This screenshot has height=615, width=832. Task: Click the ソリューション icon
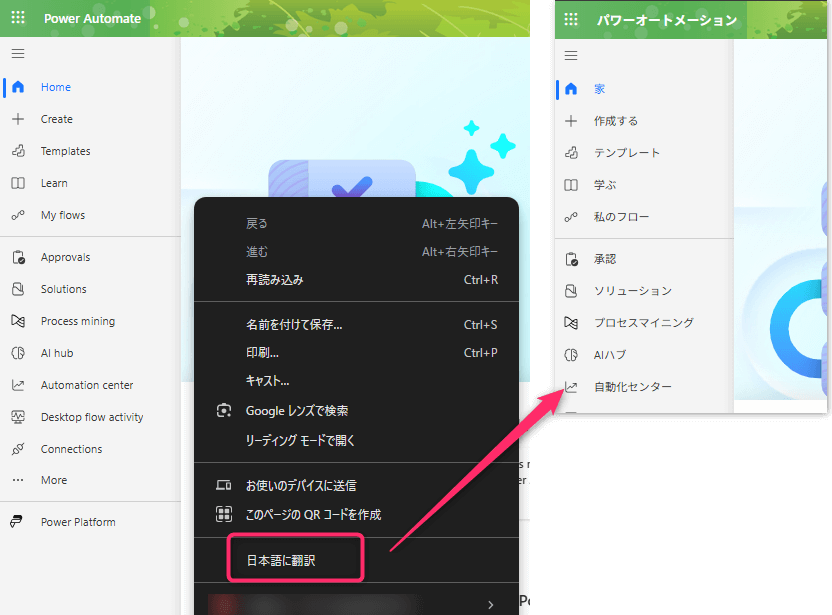click(x=571, y=291)
